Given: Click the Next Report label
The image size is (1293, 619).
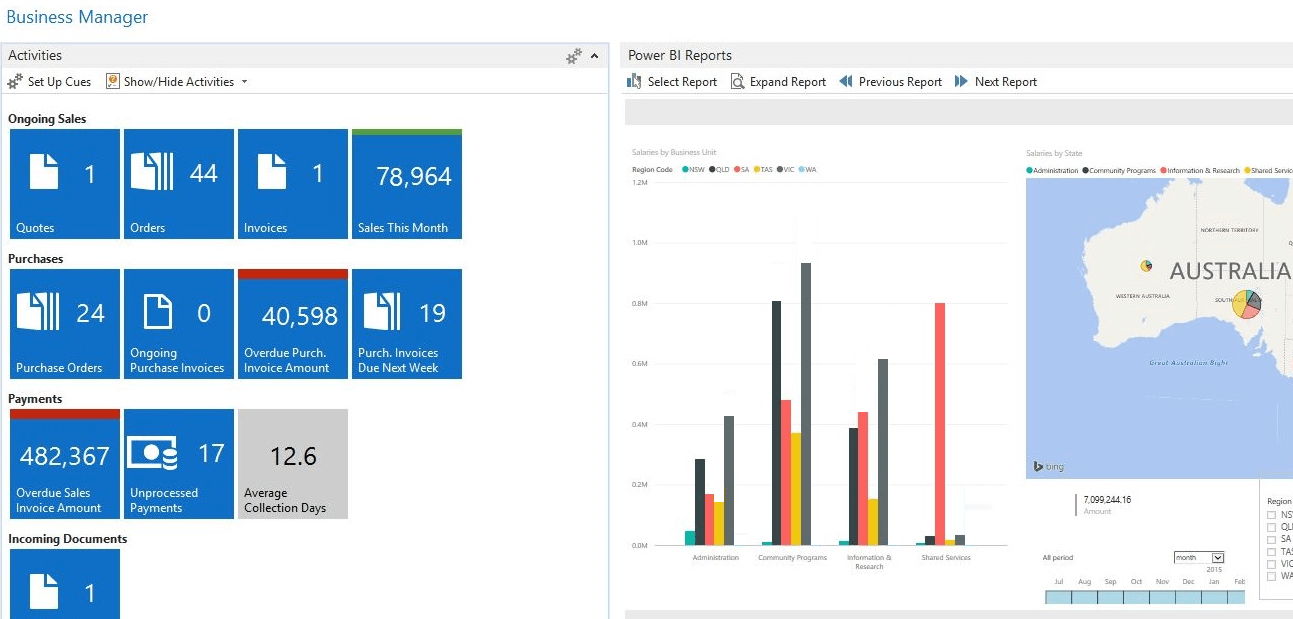Looking at the screenshot, I should click(x=1006, y=82).
